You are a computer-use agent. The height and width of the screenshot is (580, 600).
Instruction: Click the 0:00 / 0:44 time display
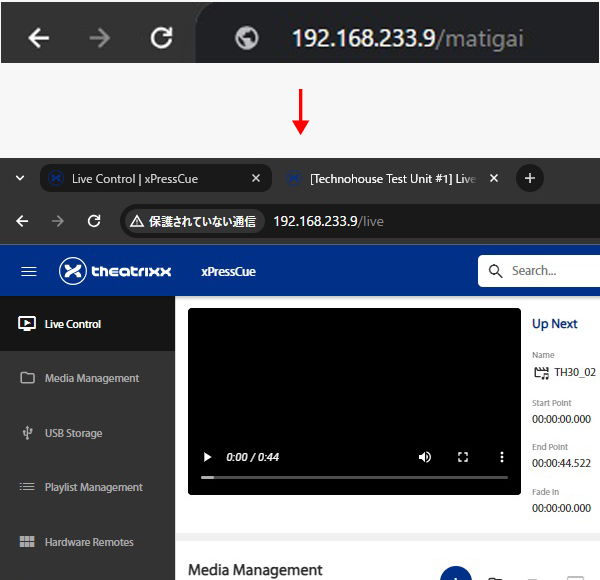[253, 457]
